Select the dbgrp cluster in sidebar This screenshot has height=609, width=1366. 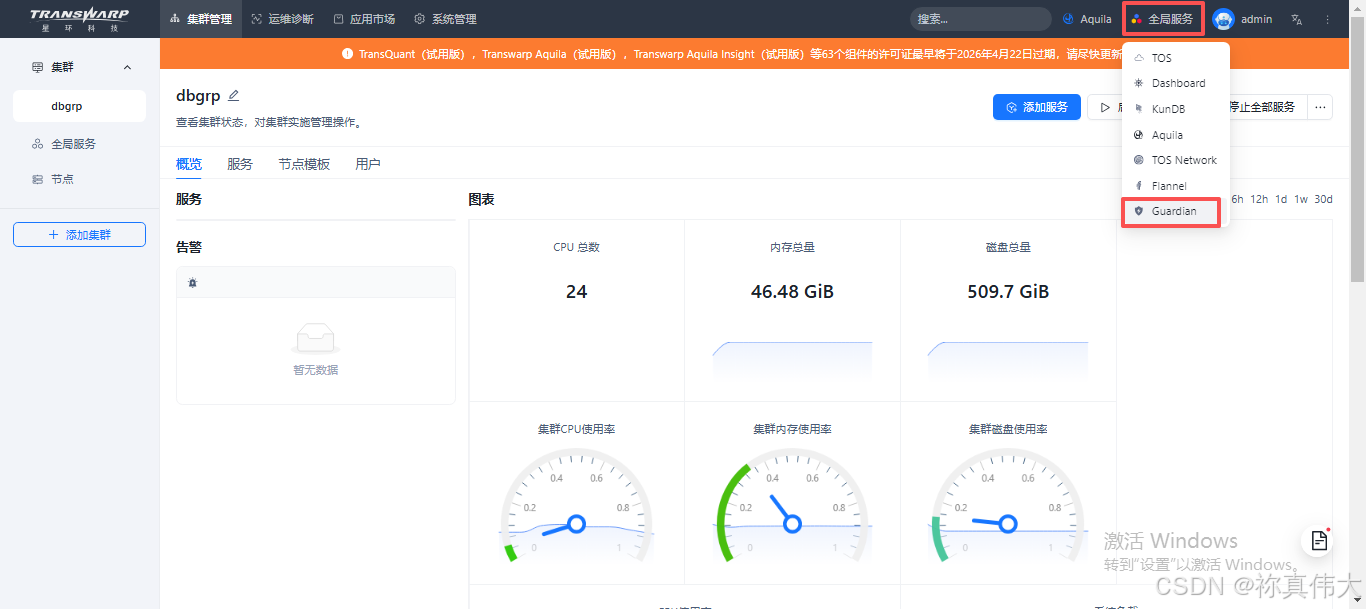point(79,105)
